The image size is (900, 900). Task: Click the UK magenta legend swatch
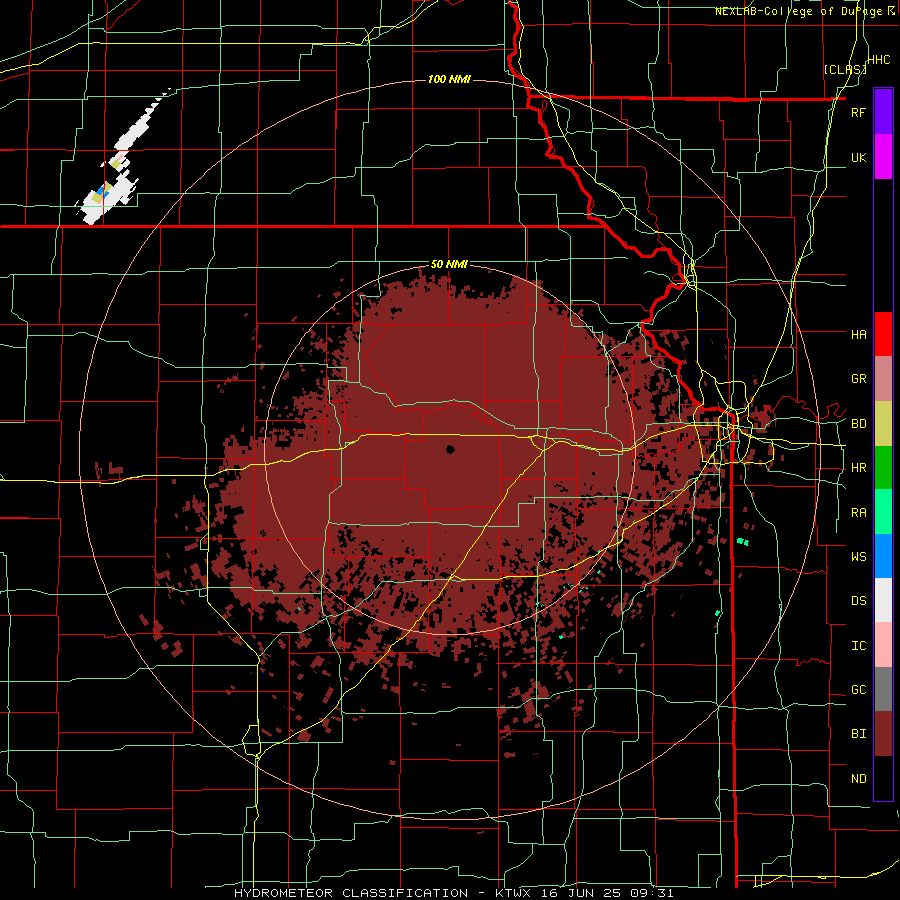[x=883, y=157]
